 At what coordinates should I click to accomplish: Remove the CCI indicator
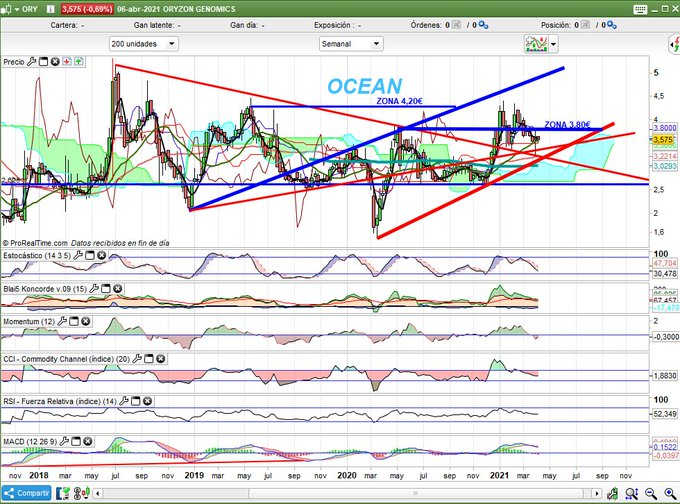[x=160, y=359]
